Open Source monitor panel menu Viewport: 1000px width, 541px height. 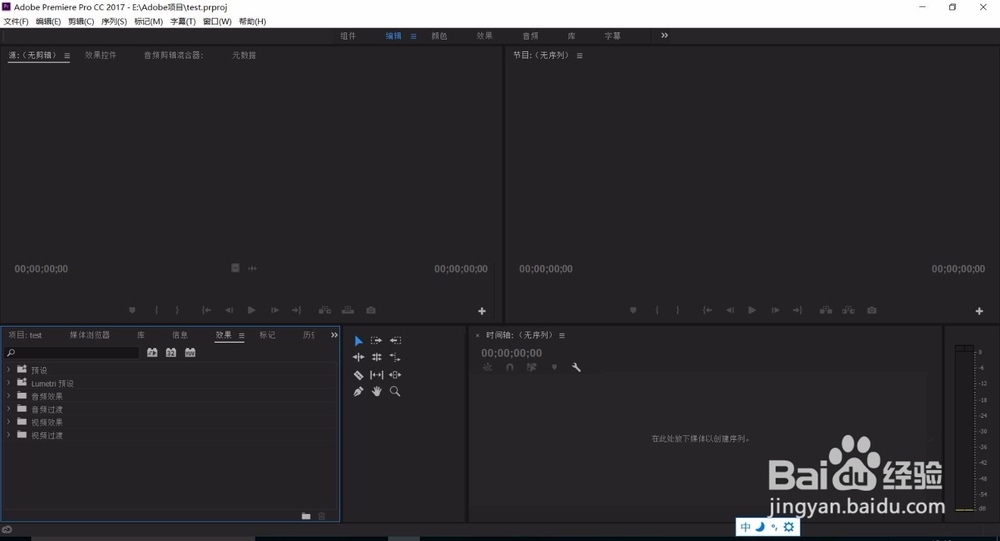pyautogui.click(x=67, y=56)
